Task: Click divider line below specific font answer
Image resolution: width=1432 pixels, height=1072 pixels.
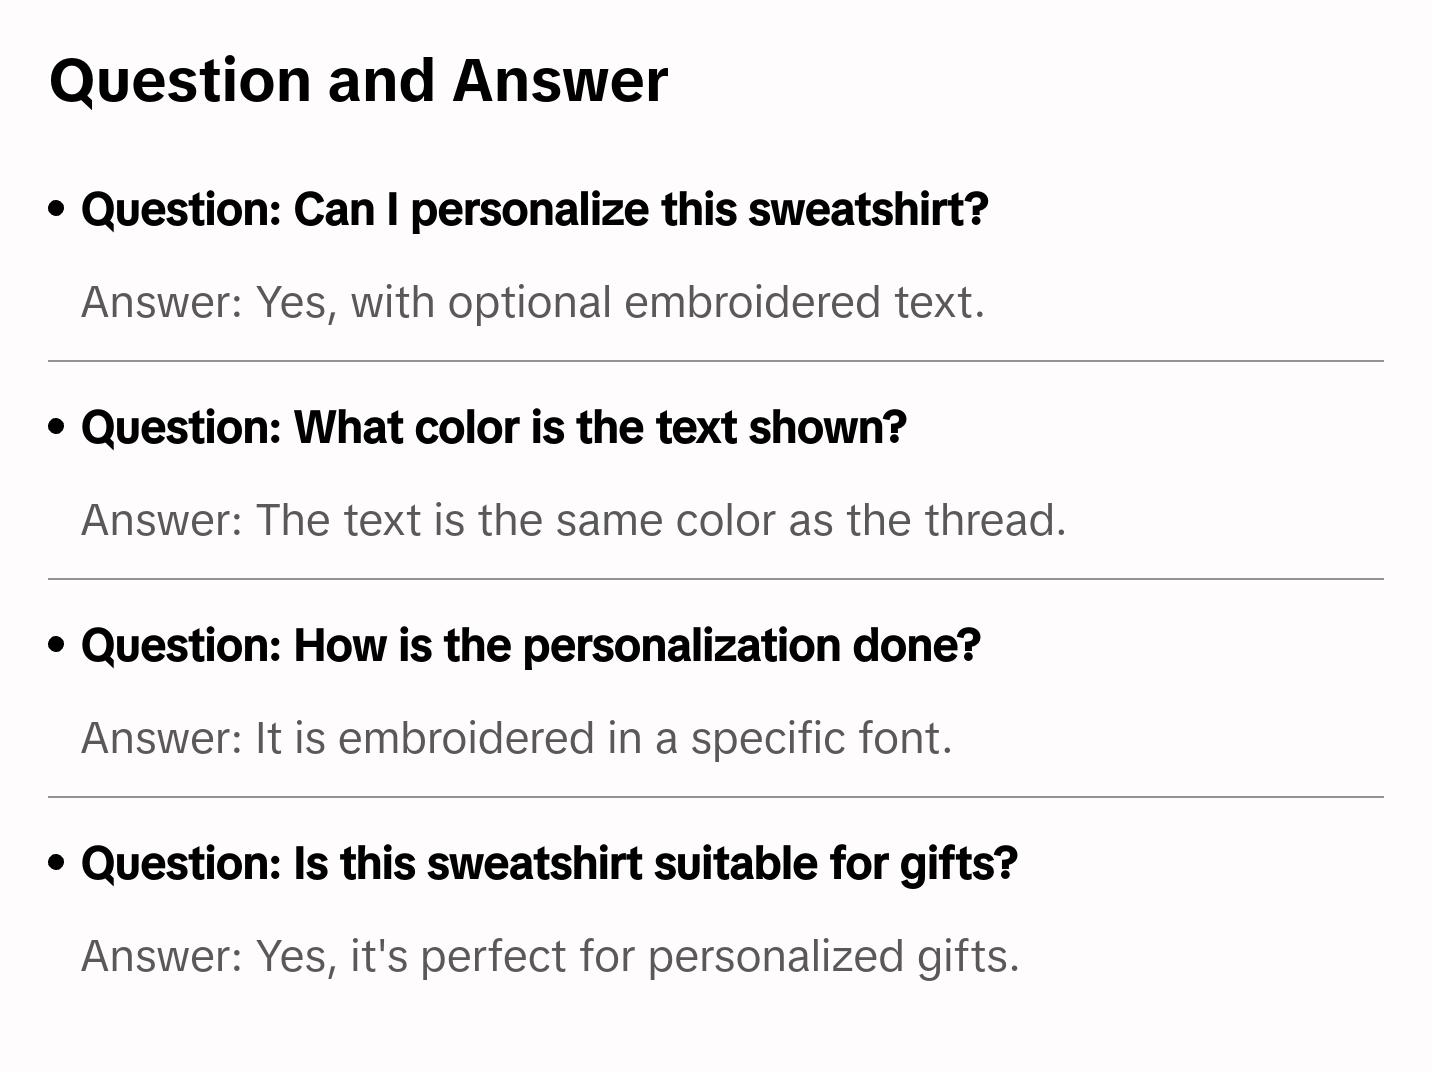Action: tap(715, 797)
